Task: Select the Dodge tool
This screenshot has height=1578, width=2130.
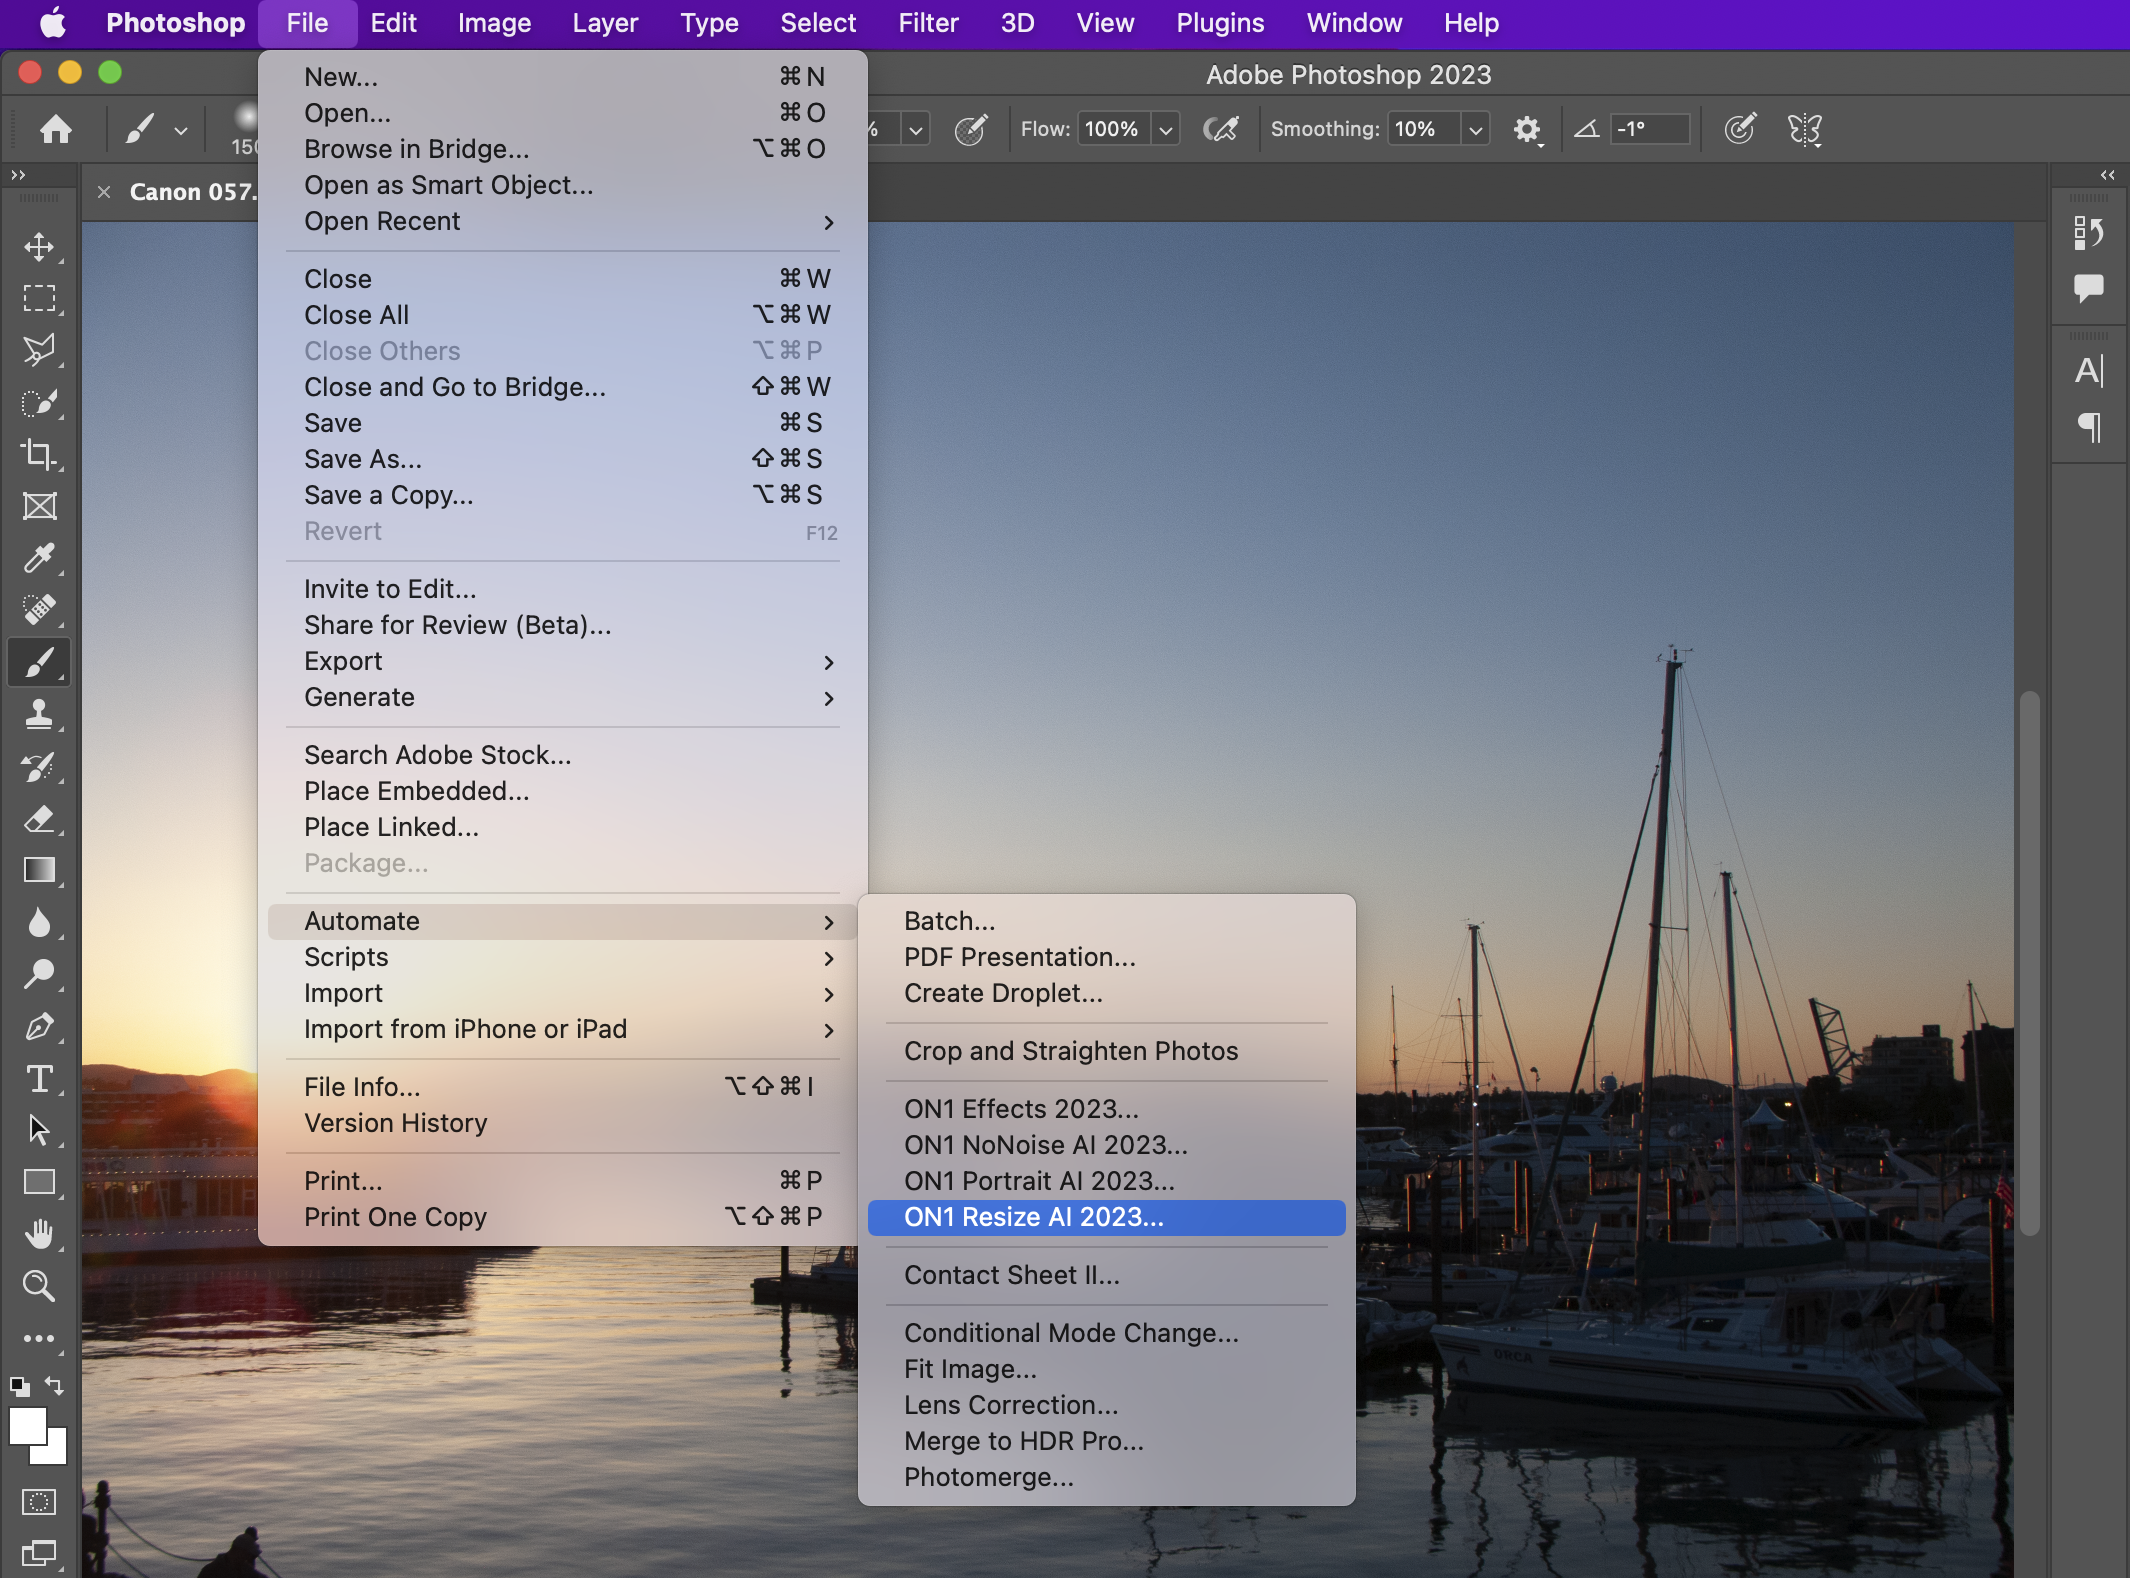Action: coord(39,974)
